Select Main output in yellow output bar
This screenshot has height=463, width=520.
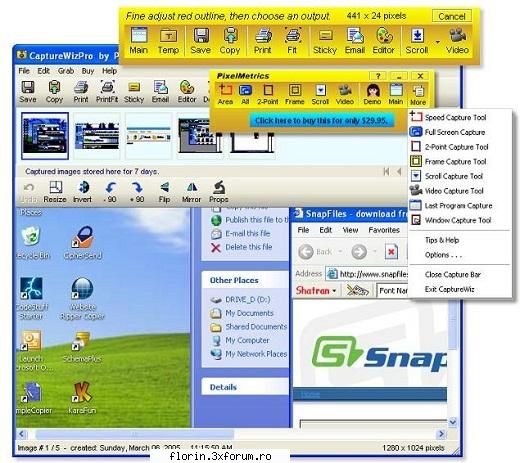[139, 41]
